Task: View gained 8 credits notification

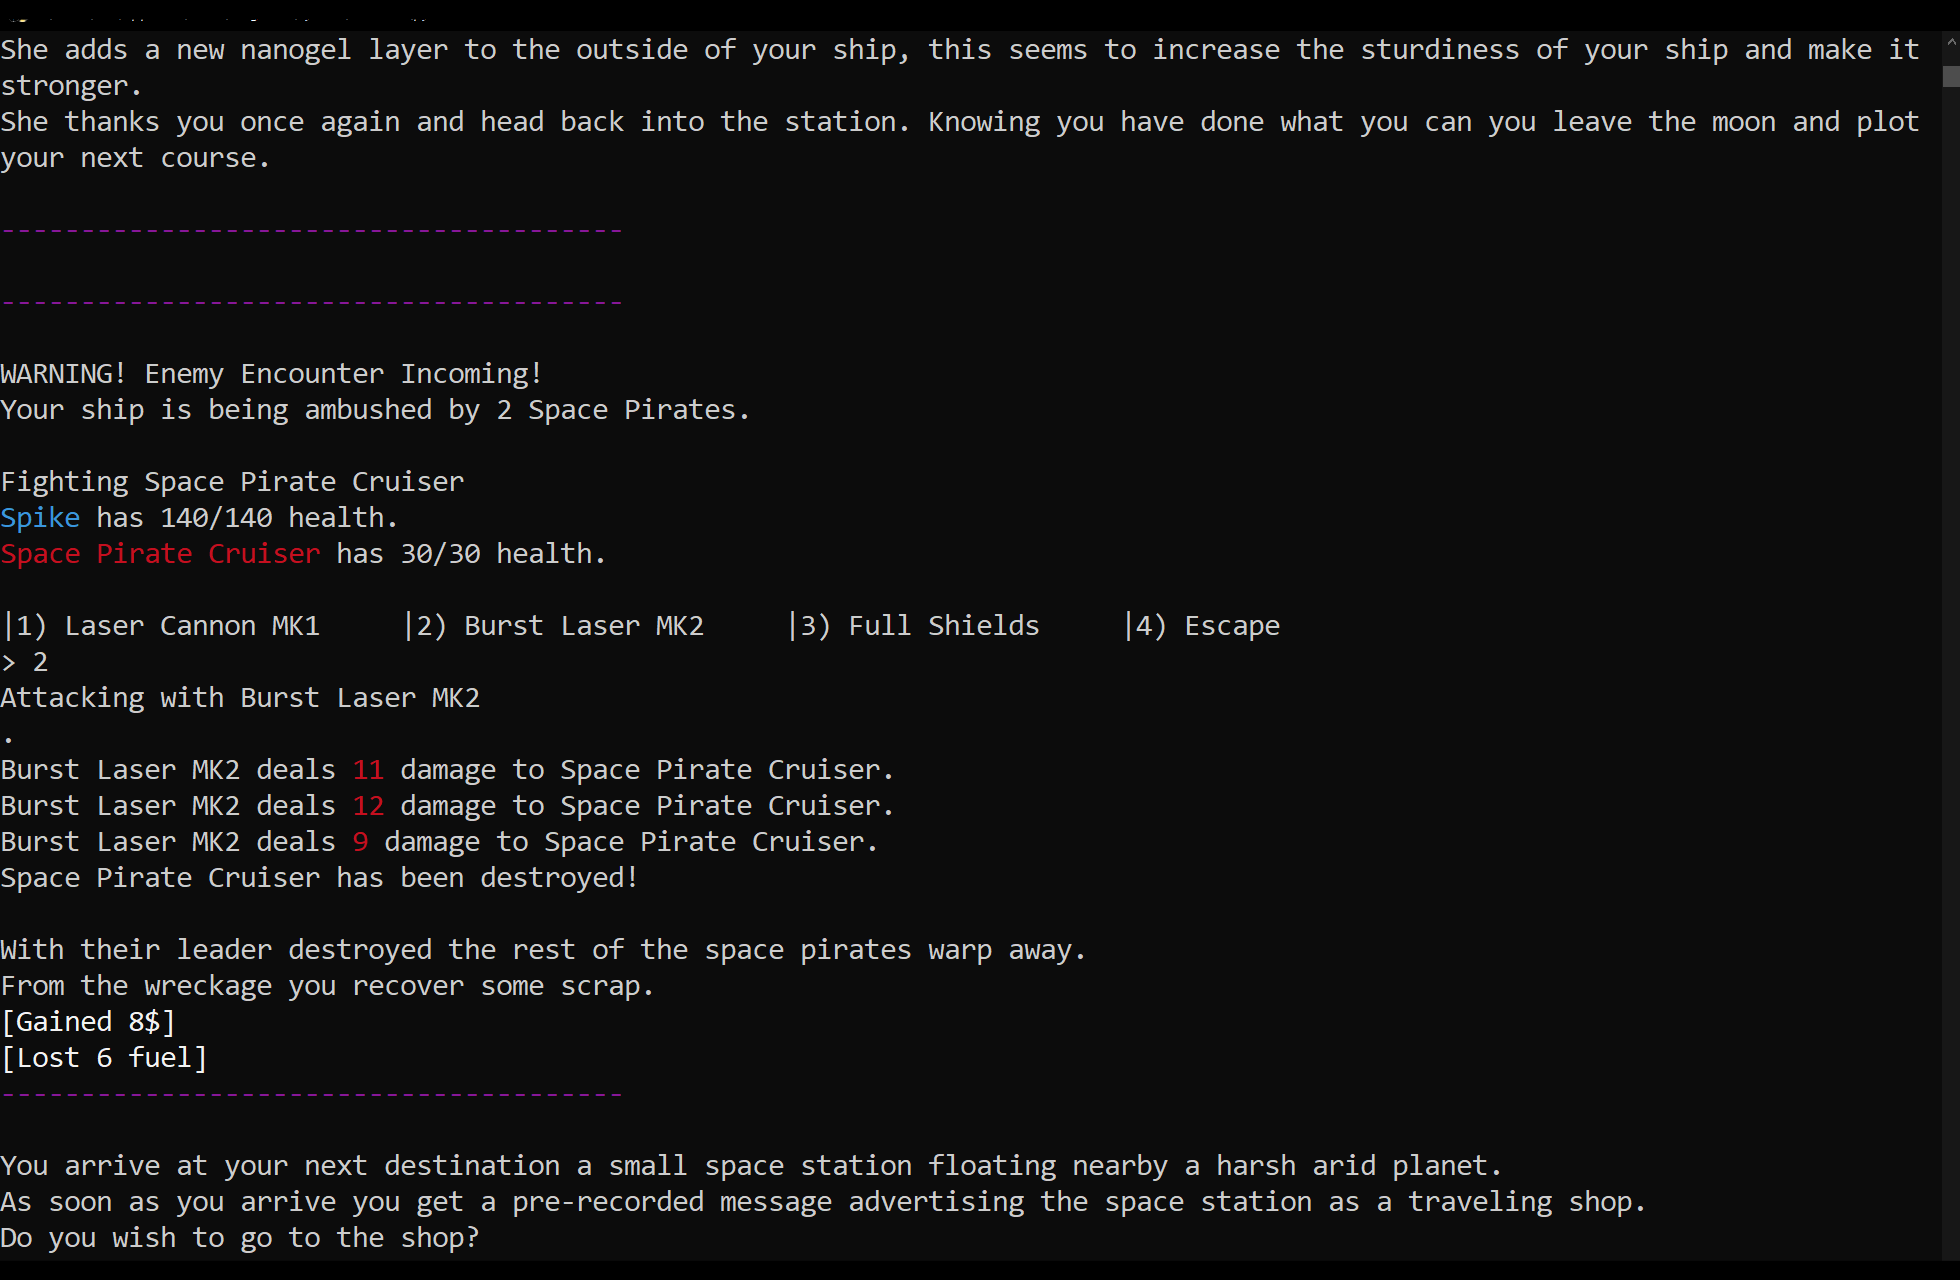Action: (x=89, y=1021)
